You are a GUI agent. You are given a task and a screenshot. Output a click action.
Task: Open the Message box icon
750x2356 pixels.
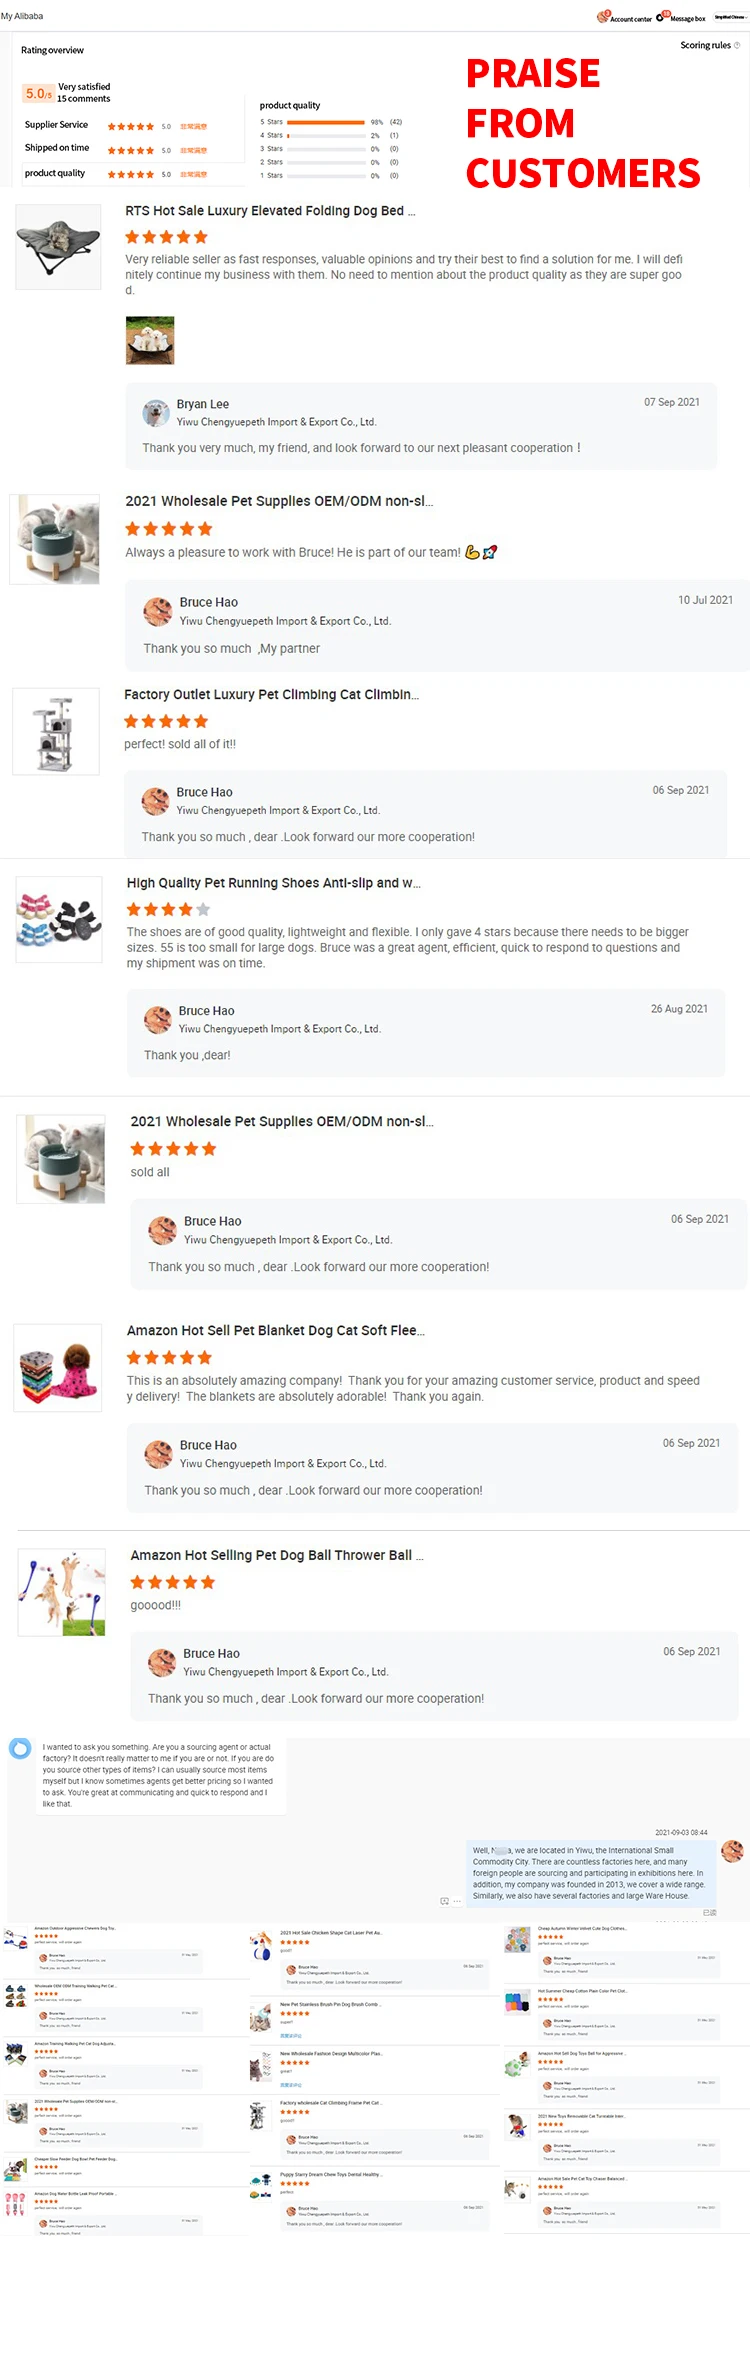[x=661, y=17]
